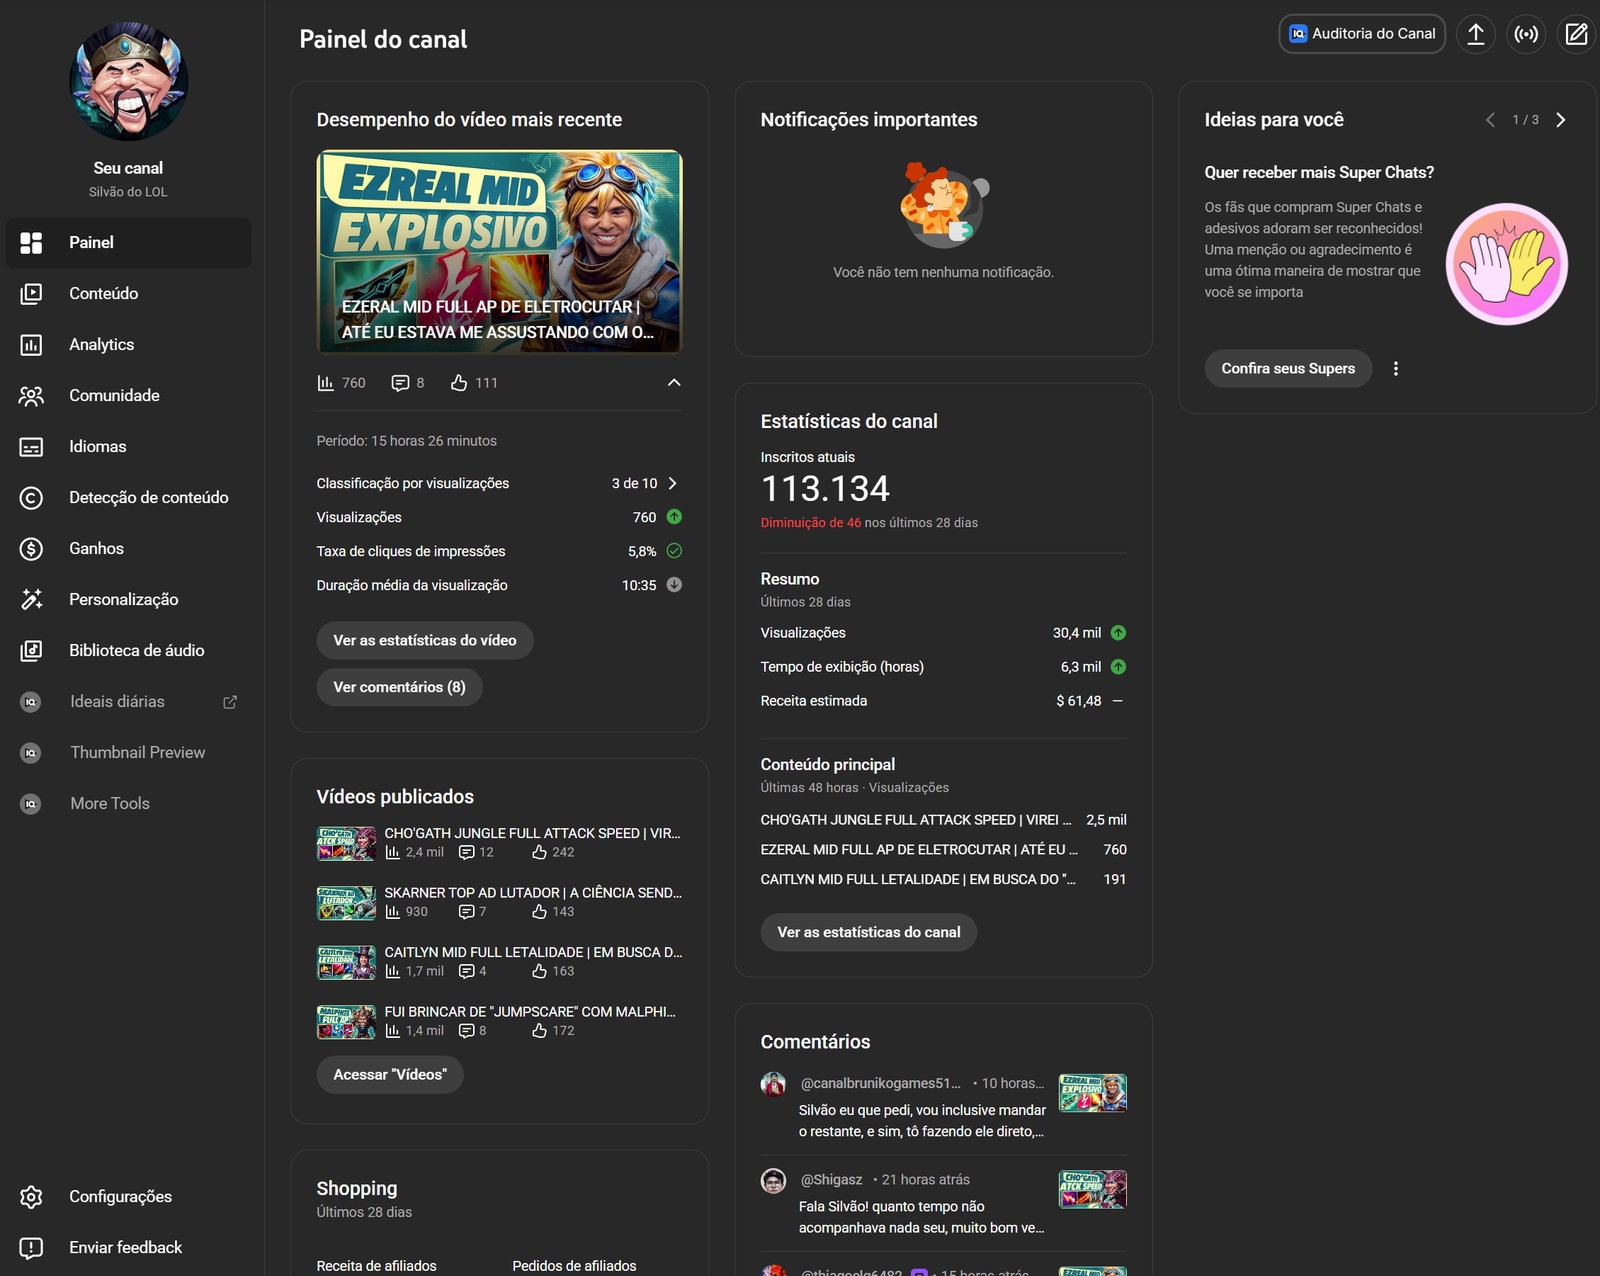Open the ranking by views chevron
The image size is (1600, 1276).
672,484
